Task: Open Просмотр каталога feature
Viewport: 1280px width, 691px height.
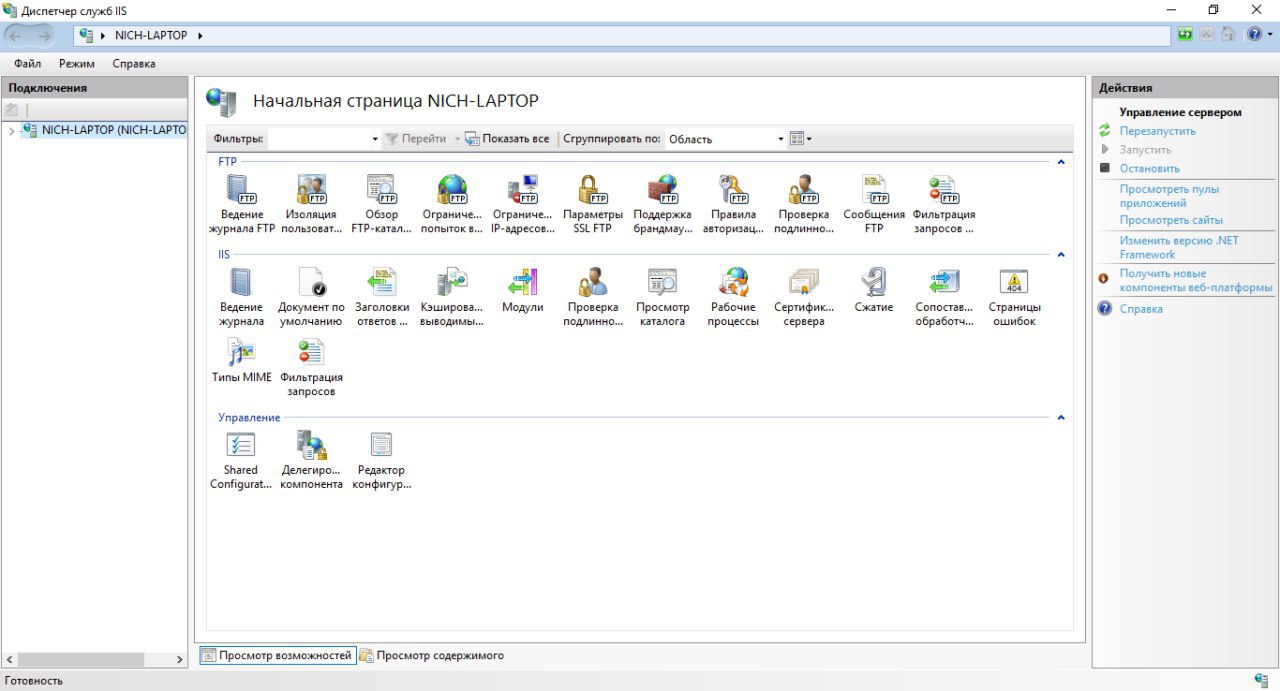Action: [x=662, y=297]
